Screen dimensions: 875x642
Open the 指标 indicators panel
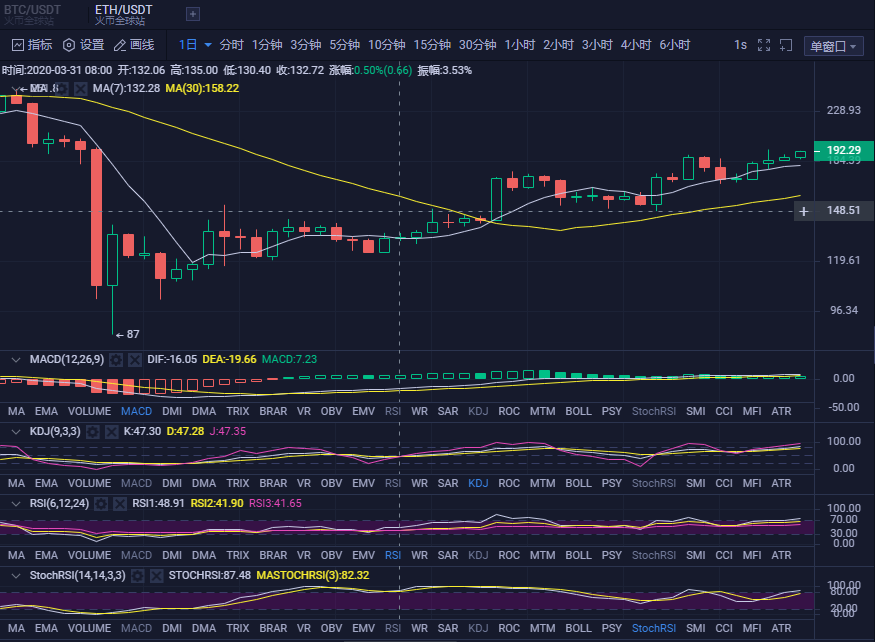pos(35,44)
